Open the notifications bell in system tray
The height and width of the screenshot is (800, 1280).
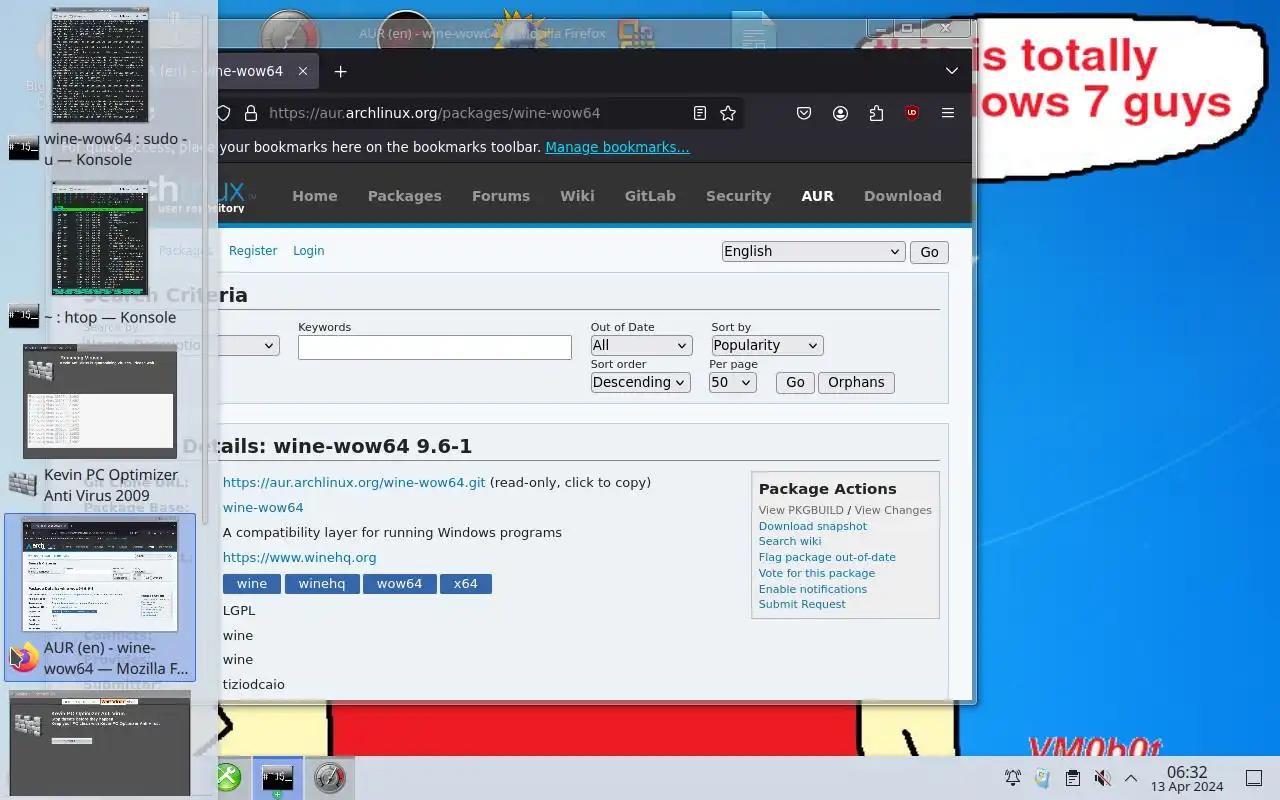[1013, 778]
